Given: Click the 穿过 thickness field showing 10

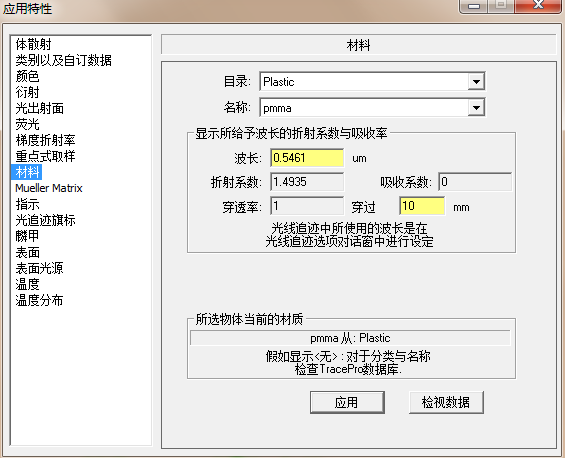Looking at the screenshot, I should [x=422, y=206].
